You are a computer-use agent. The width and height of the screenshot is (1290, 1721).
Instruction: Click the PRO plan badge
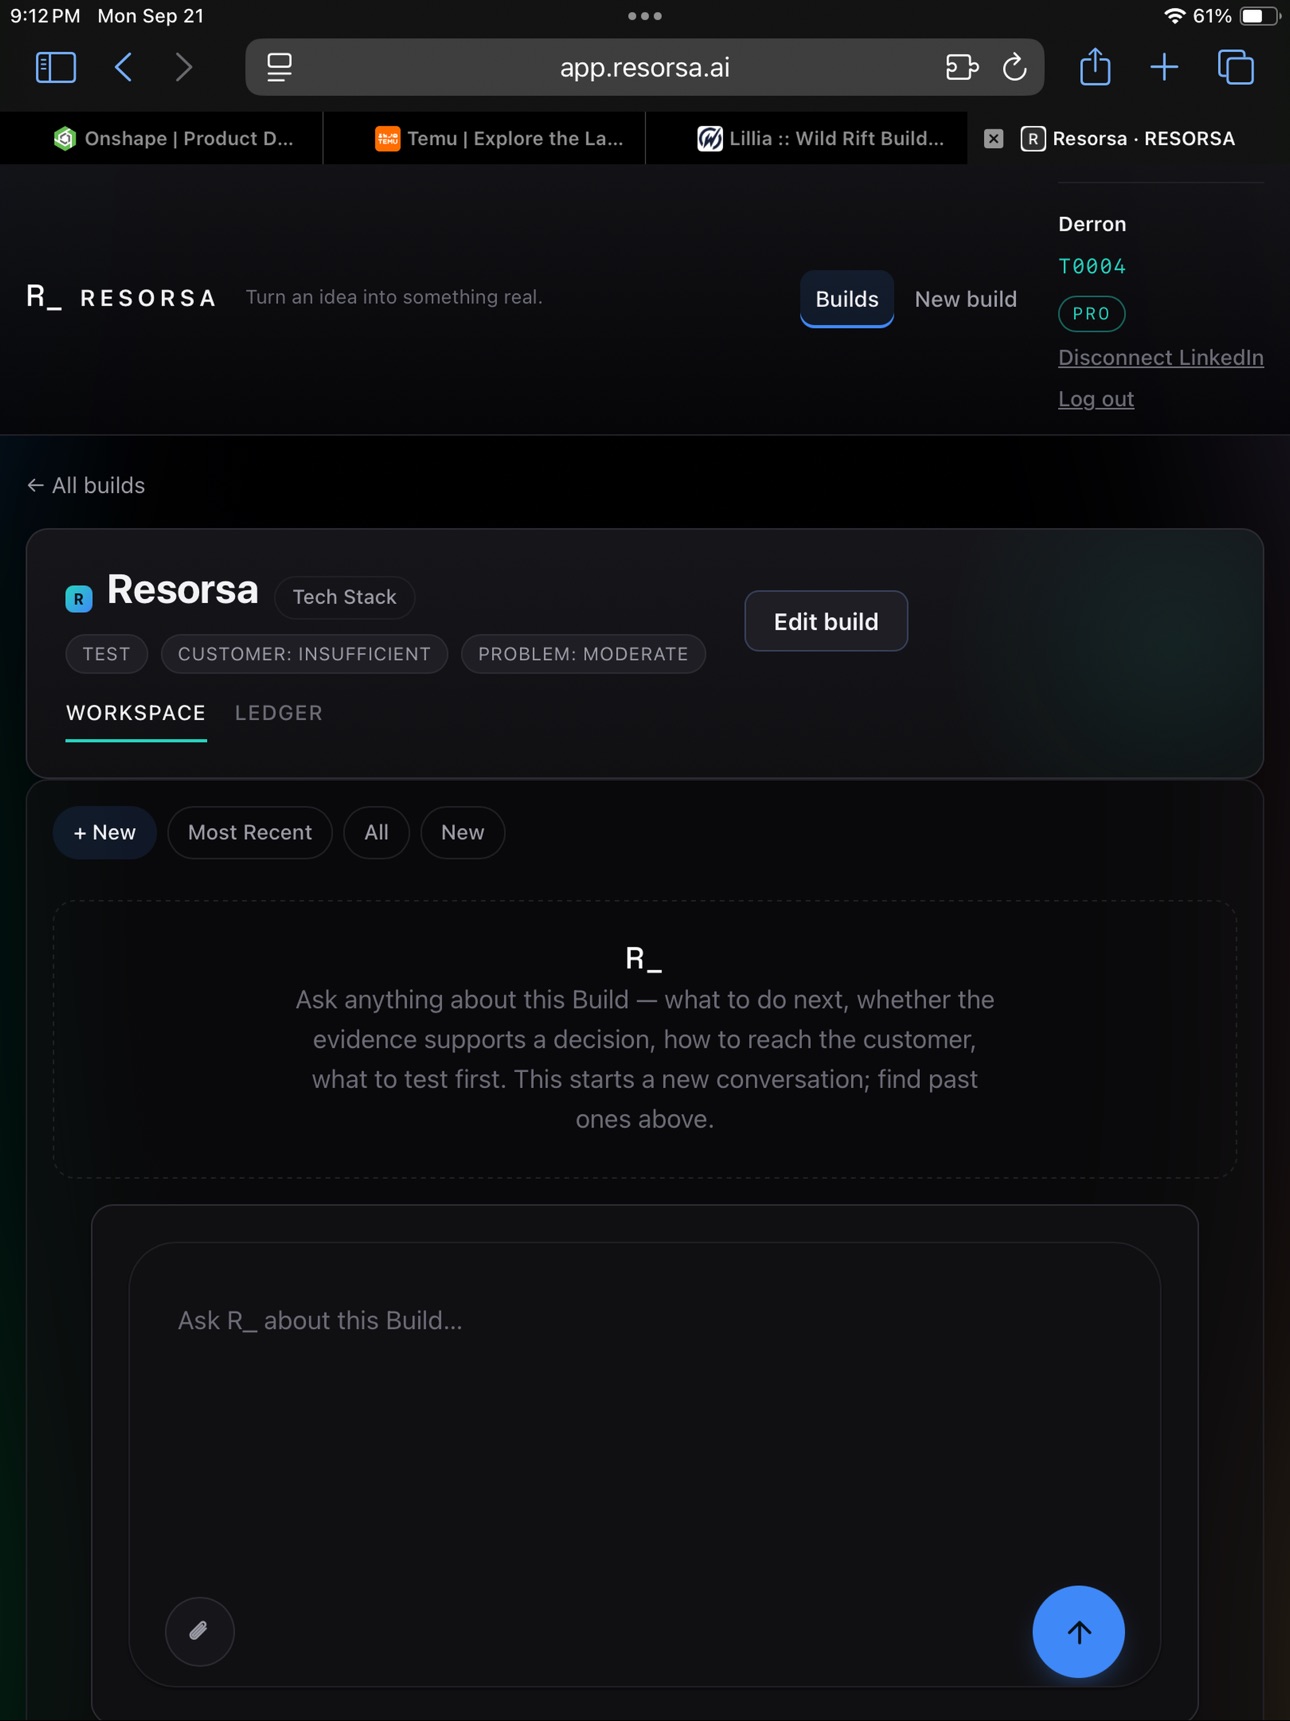[1091, 314]
